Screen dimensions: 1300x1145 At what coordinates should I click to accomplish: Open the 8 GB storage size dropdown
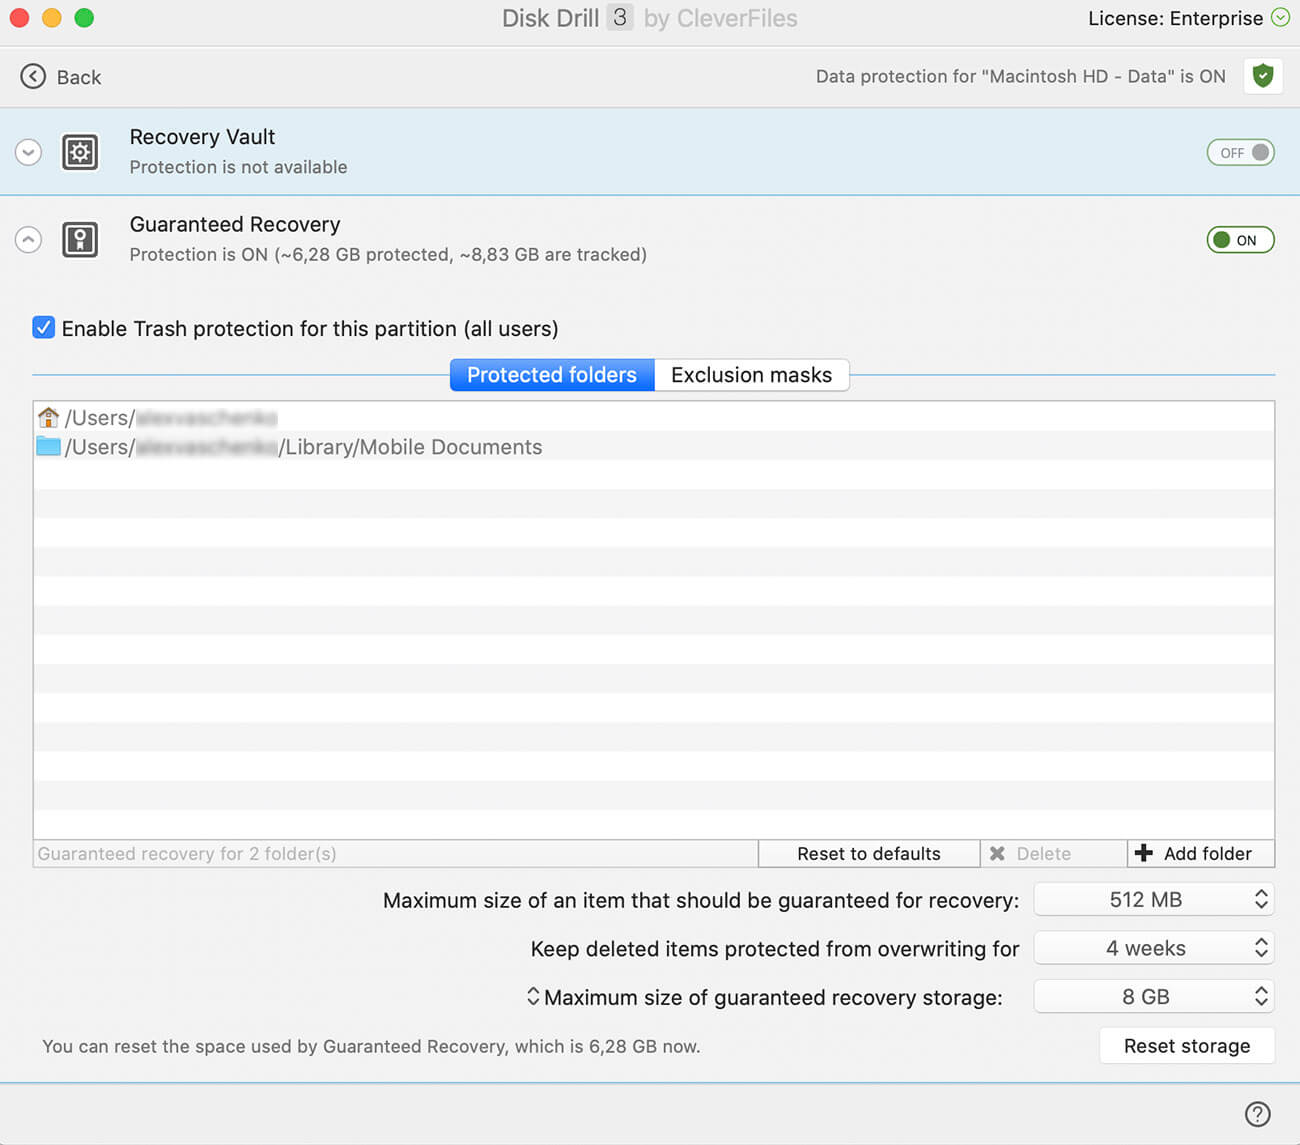[x=1153, y=997]
